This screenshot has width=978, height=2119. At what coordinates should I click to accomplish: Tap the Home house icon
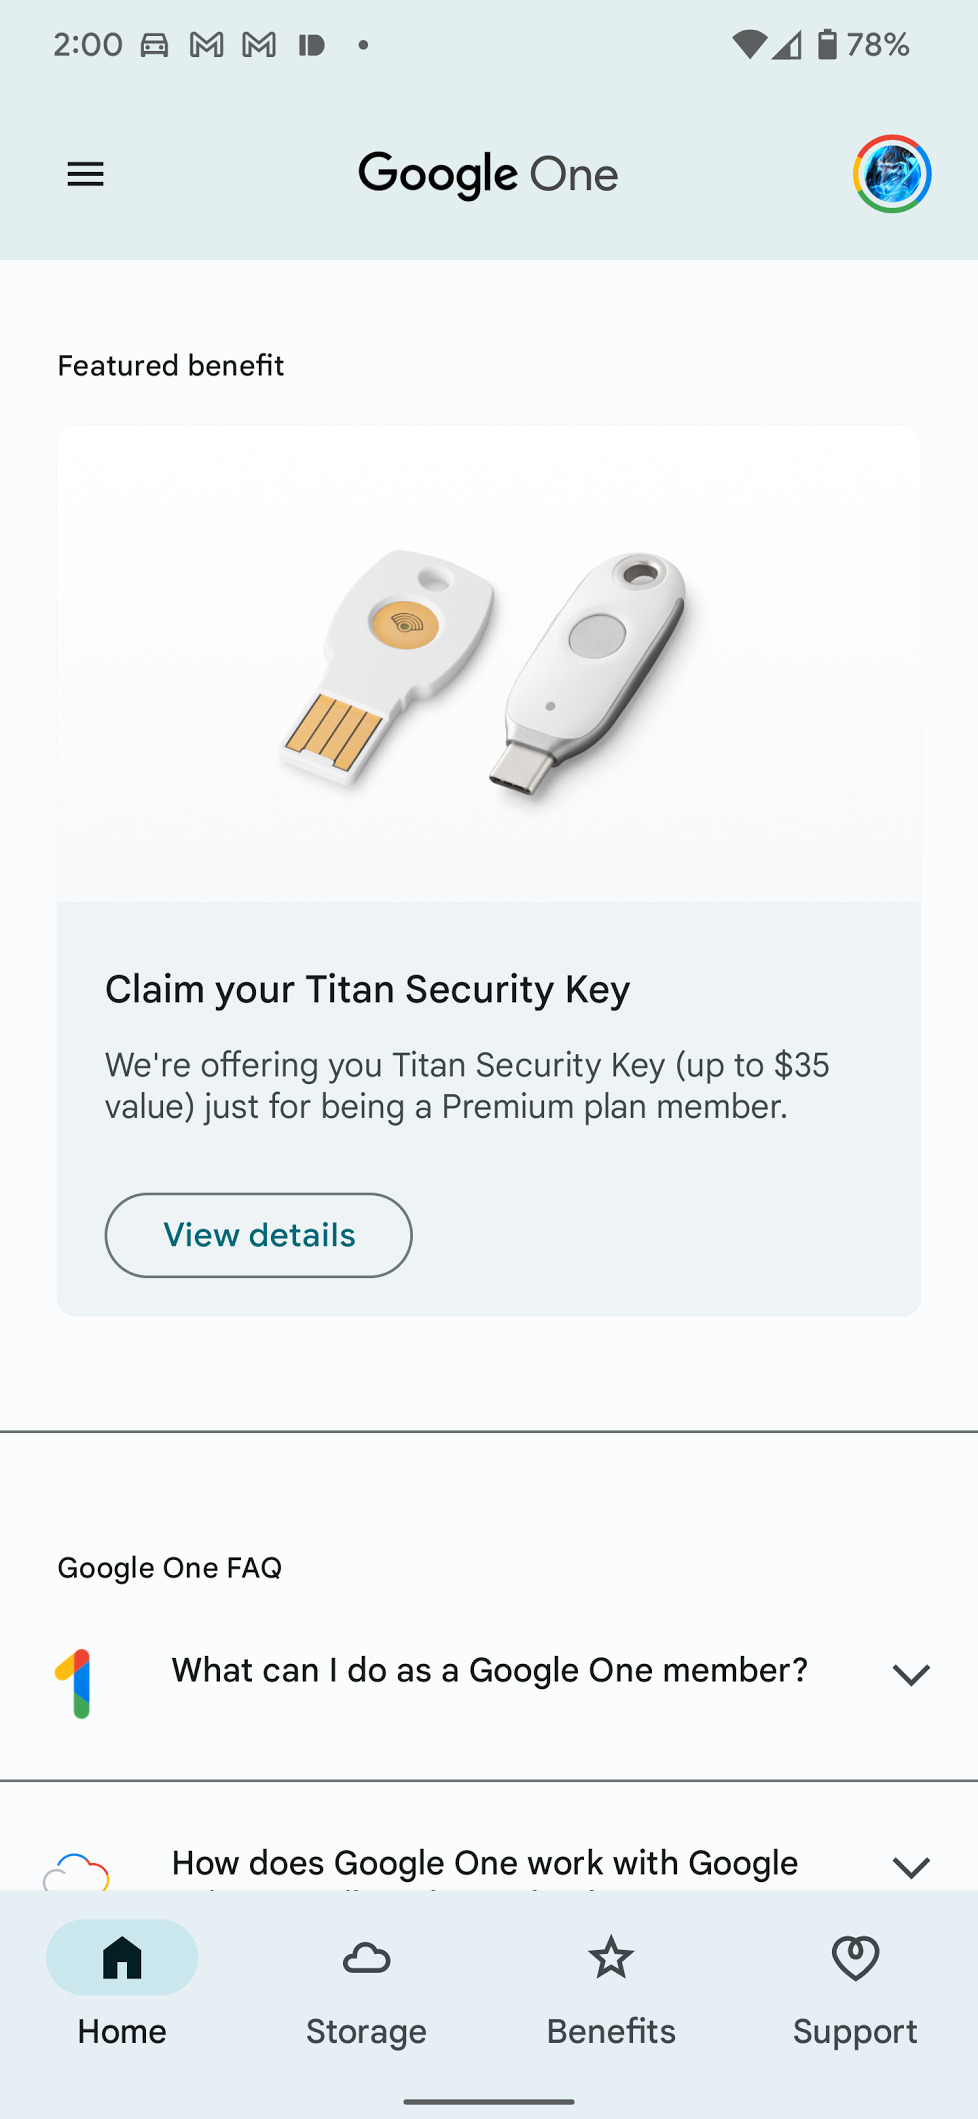(x=122, y=1957)
